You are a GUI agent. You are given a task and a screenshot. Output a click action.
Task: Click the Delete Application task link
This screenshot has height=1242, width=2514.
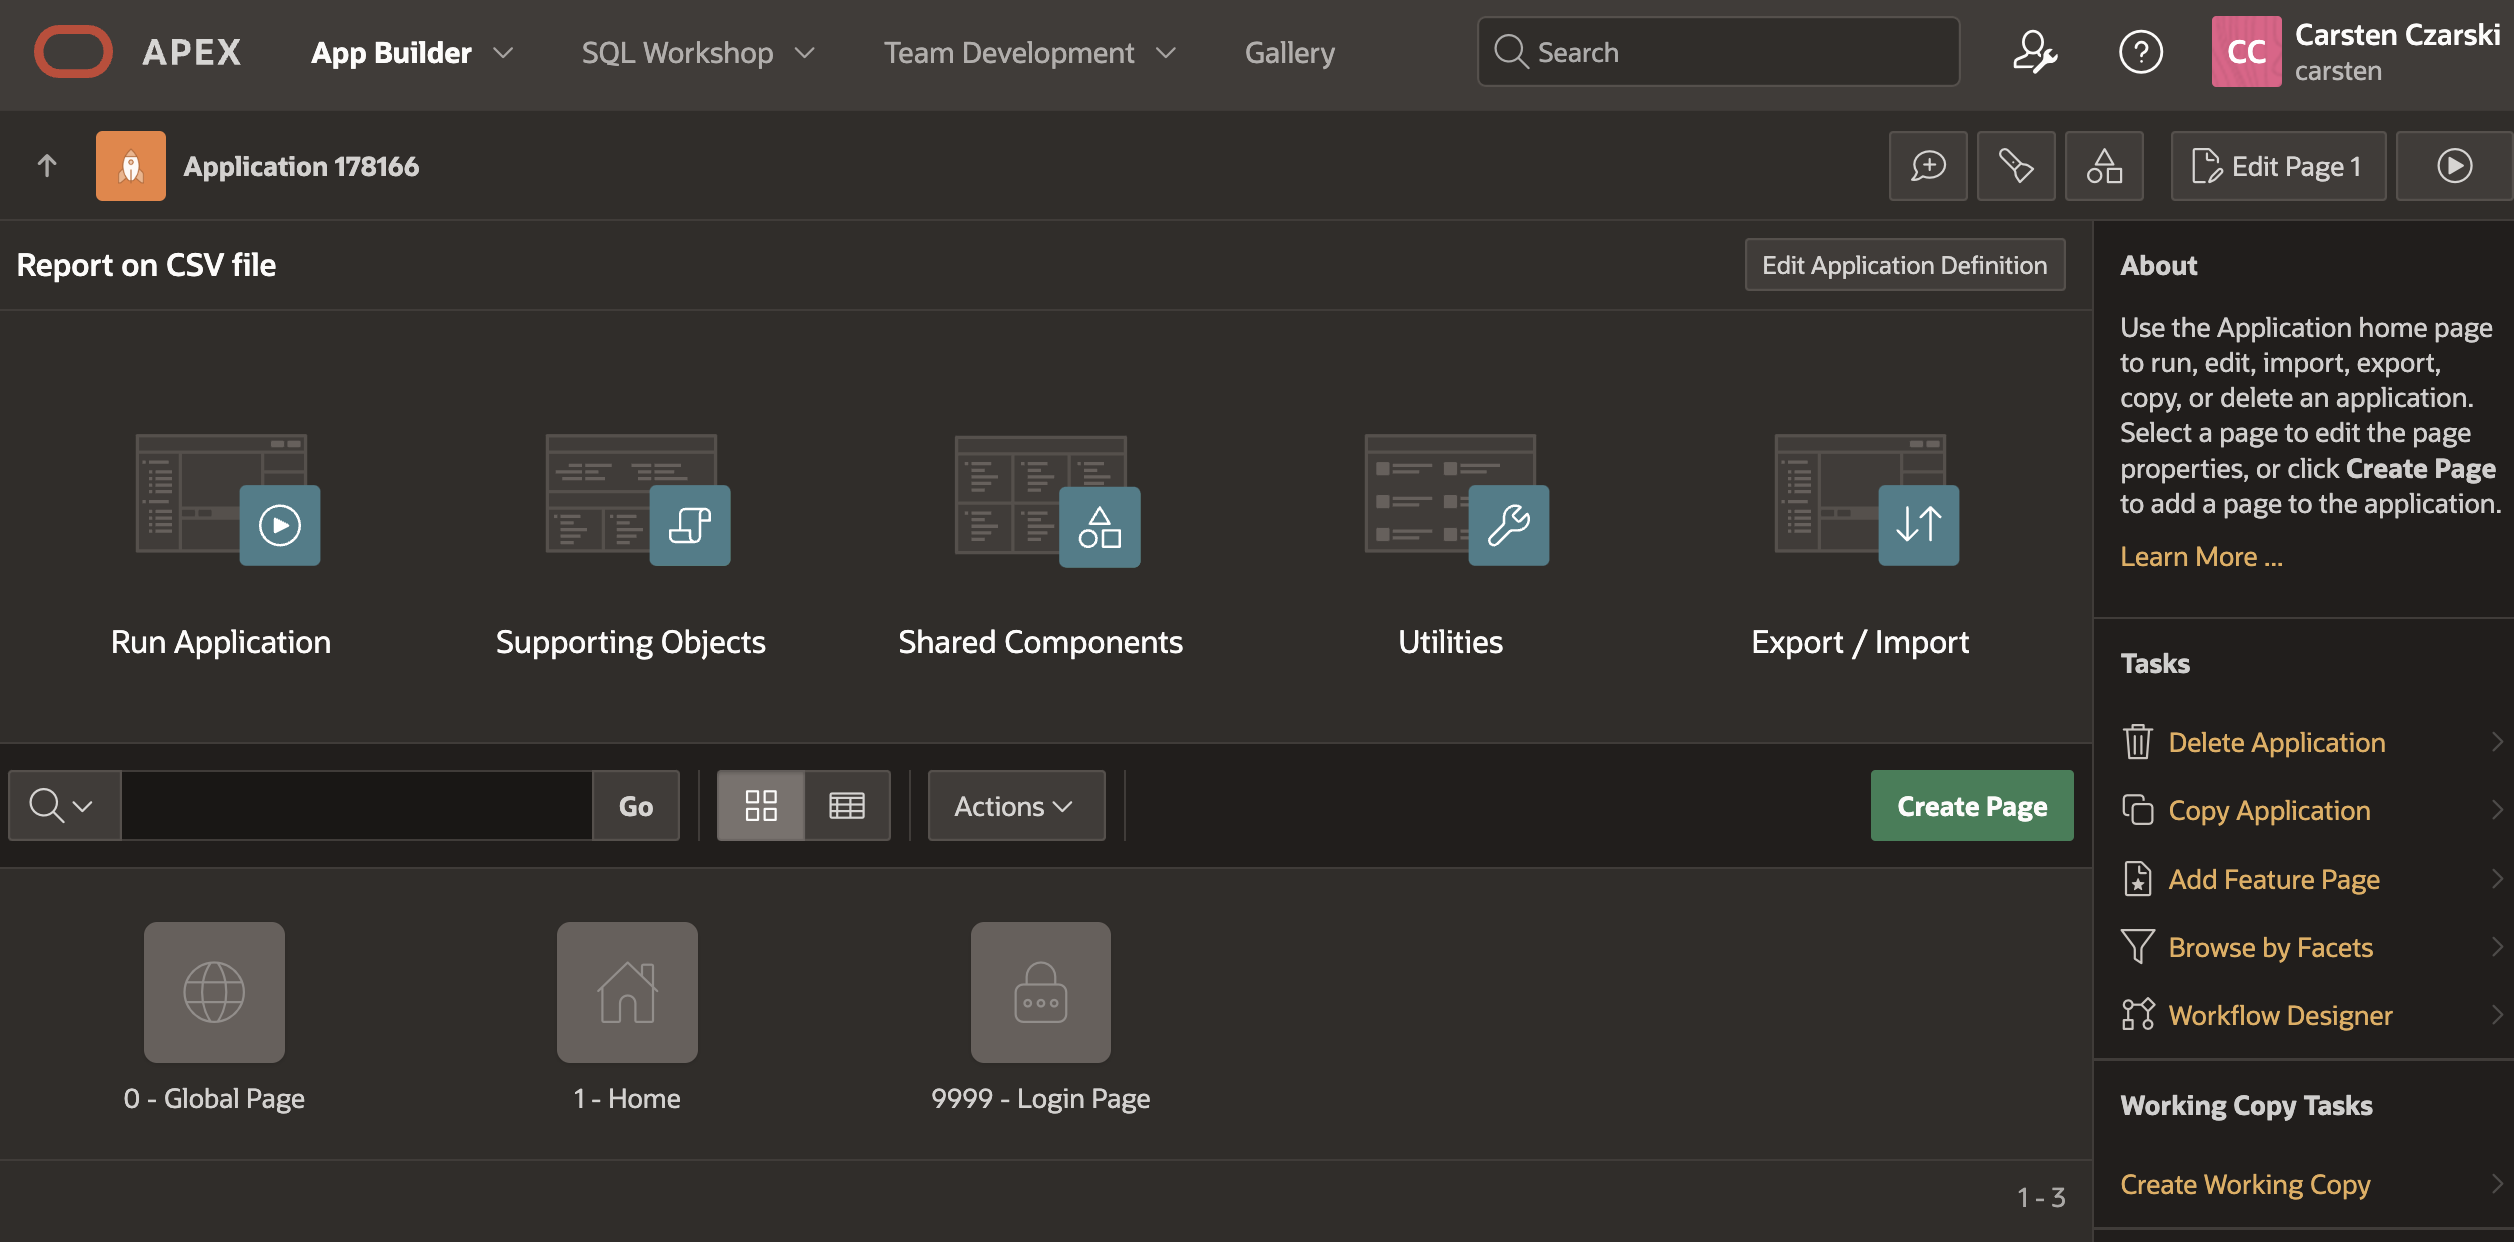point(2276,742)
